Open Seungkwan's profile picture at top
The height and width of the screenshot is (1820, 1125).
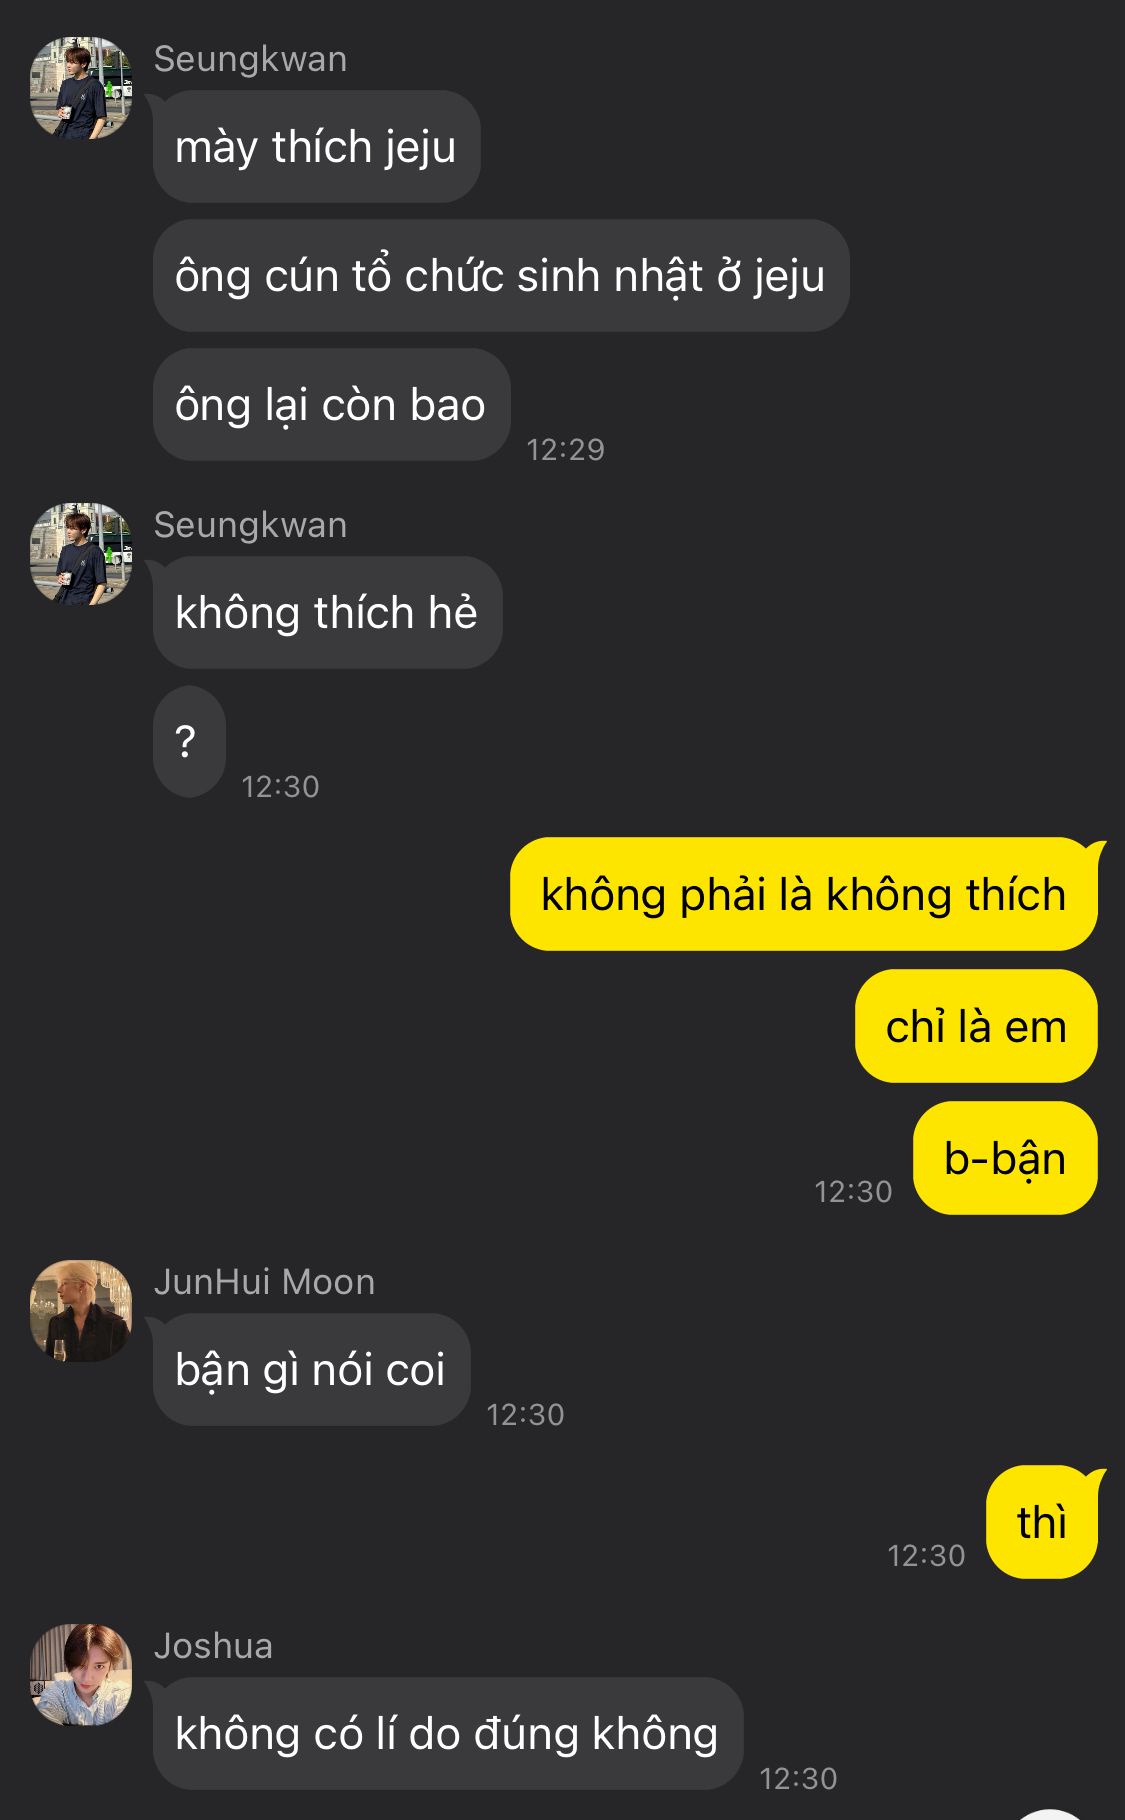[81, 88]
